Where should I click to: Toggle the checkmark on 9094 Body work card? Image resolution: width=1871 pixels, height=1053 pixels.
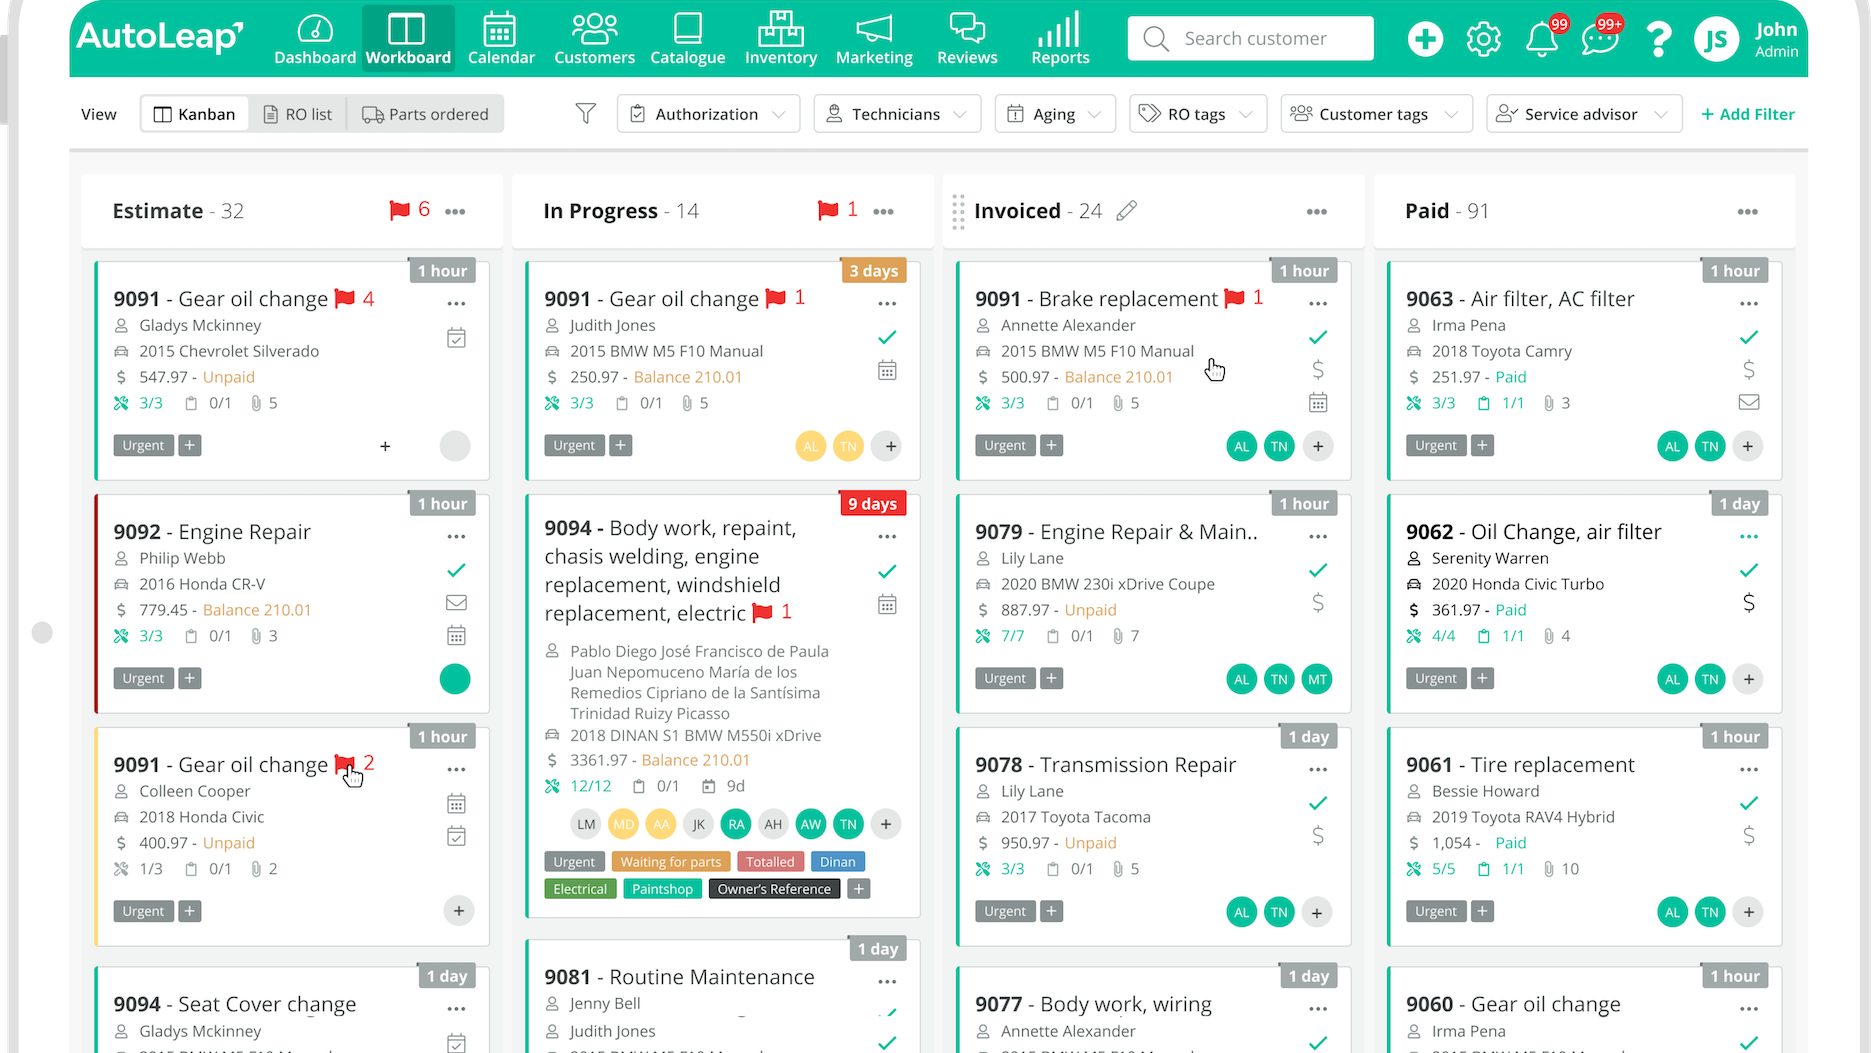[887, 571]
